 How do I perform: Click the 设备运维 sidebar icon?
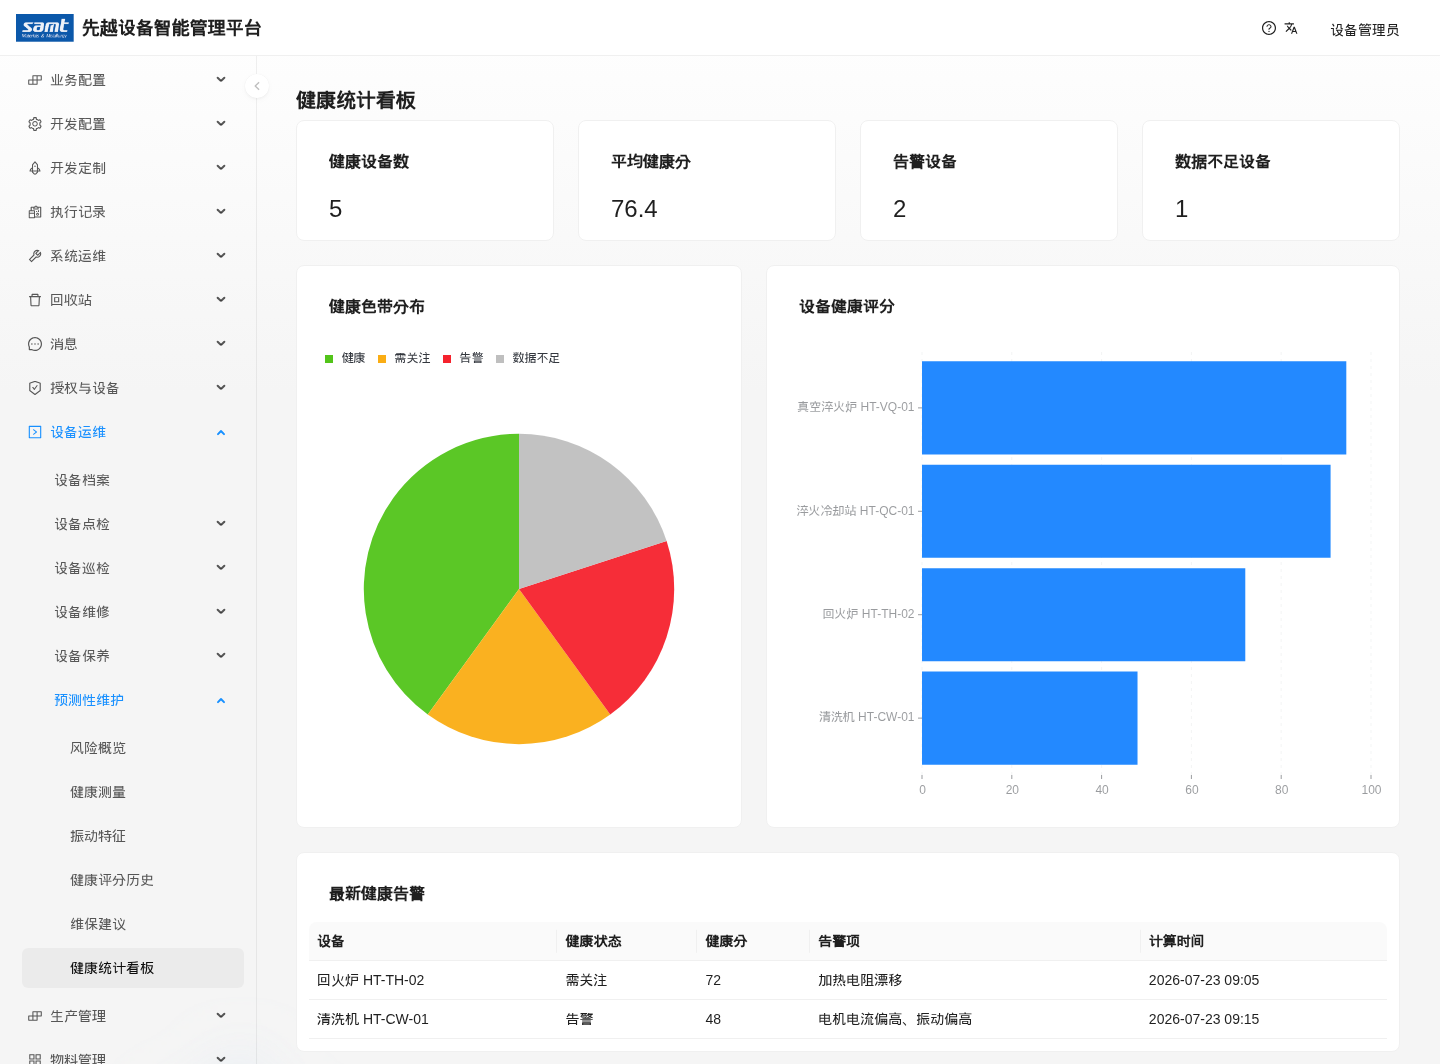[x=35, y=432]
